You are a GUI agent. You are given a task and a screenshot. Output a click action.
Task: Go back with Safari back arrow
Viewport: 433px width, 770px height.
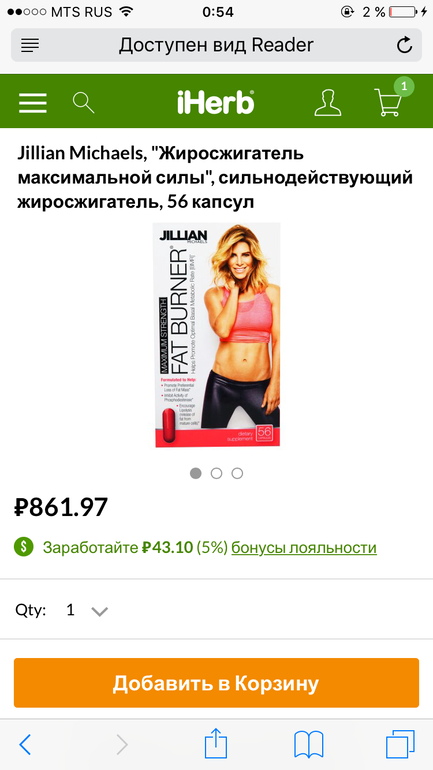(x=25, y=745)
